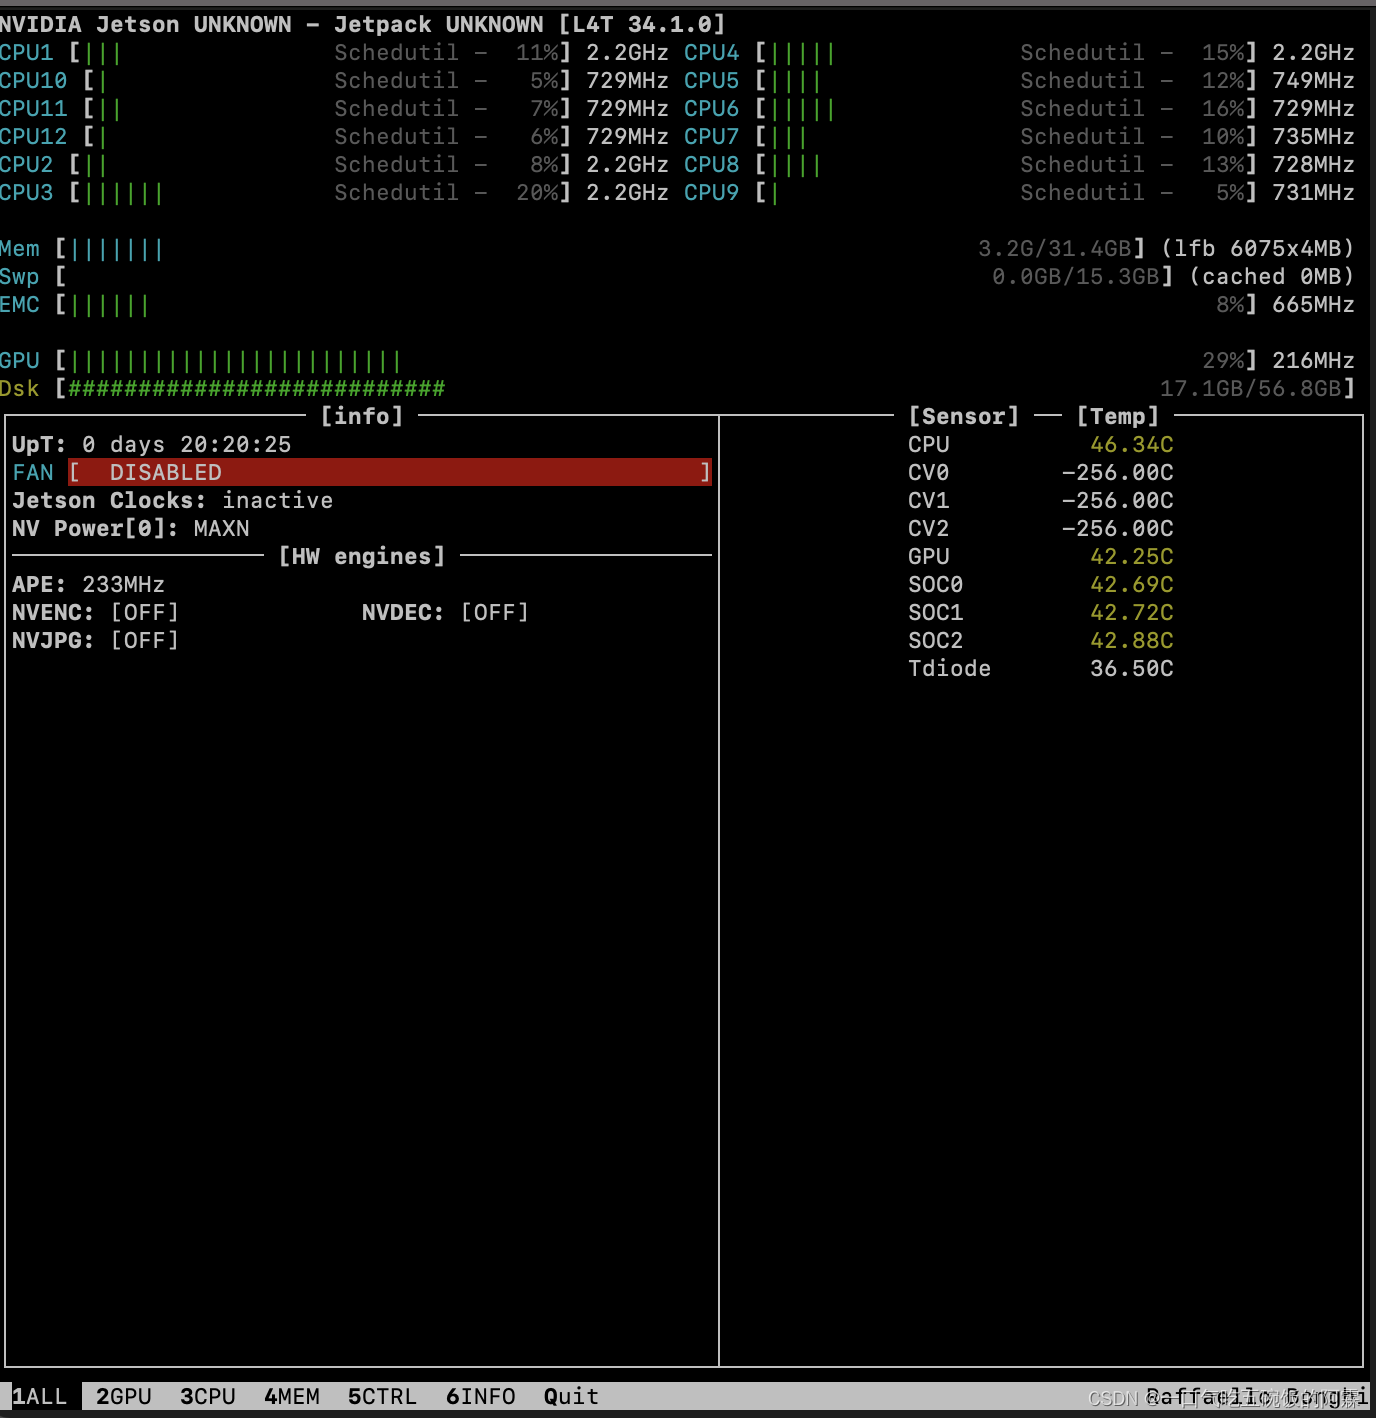This screenshot has height=1418, width=1376.
Task: Click the 42.25C GPU temperature
Action: pos(1132,556)
